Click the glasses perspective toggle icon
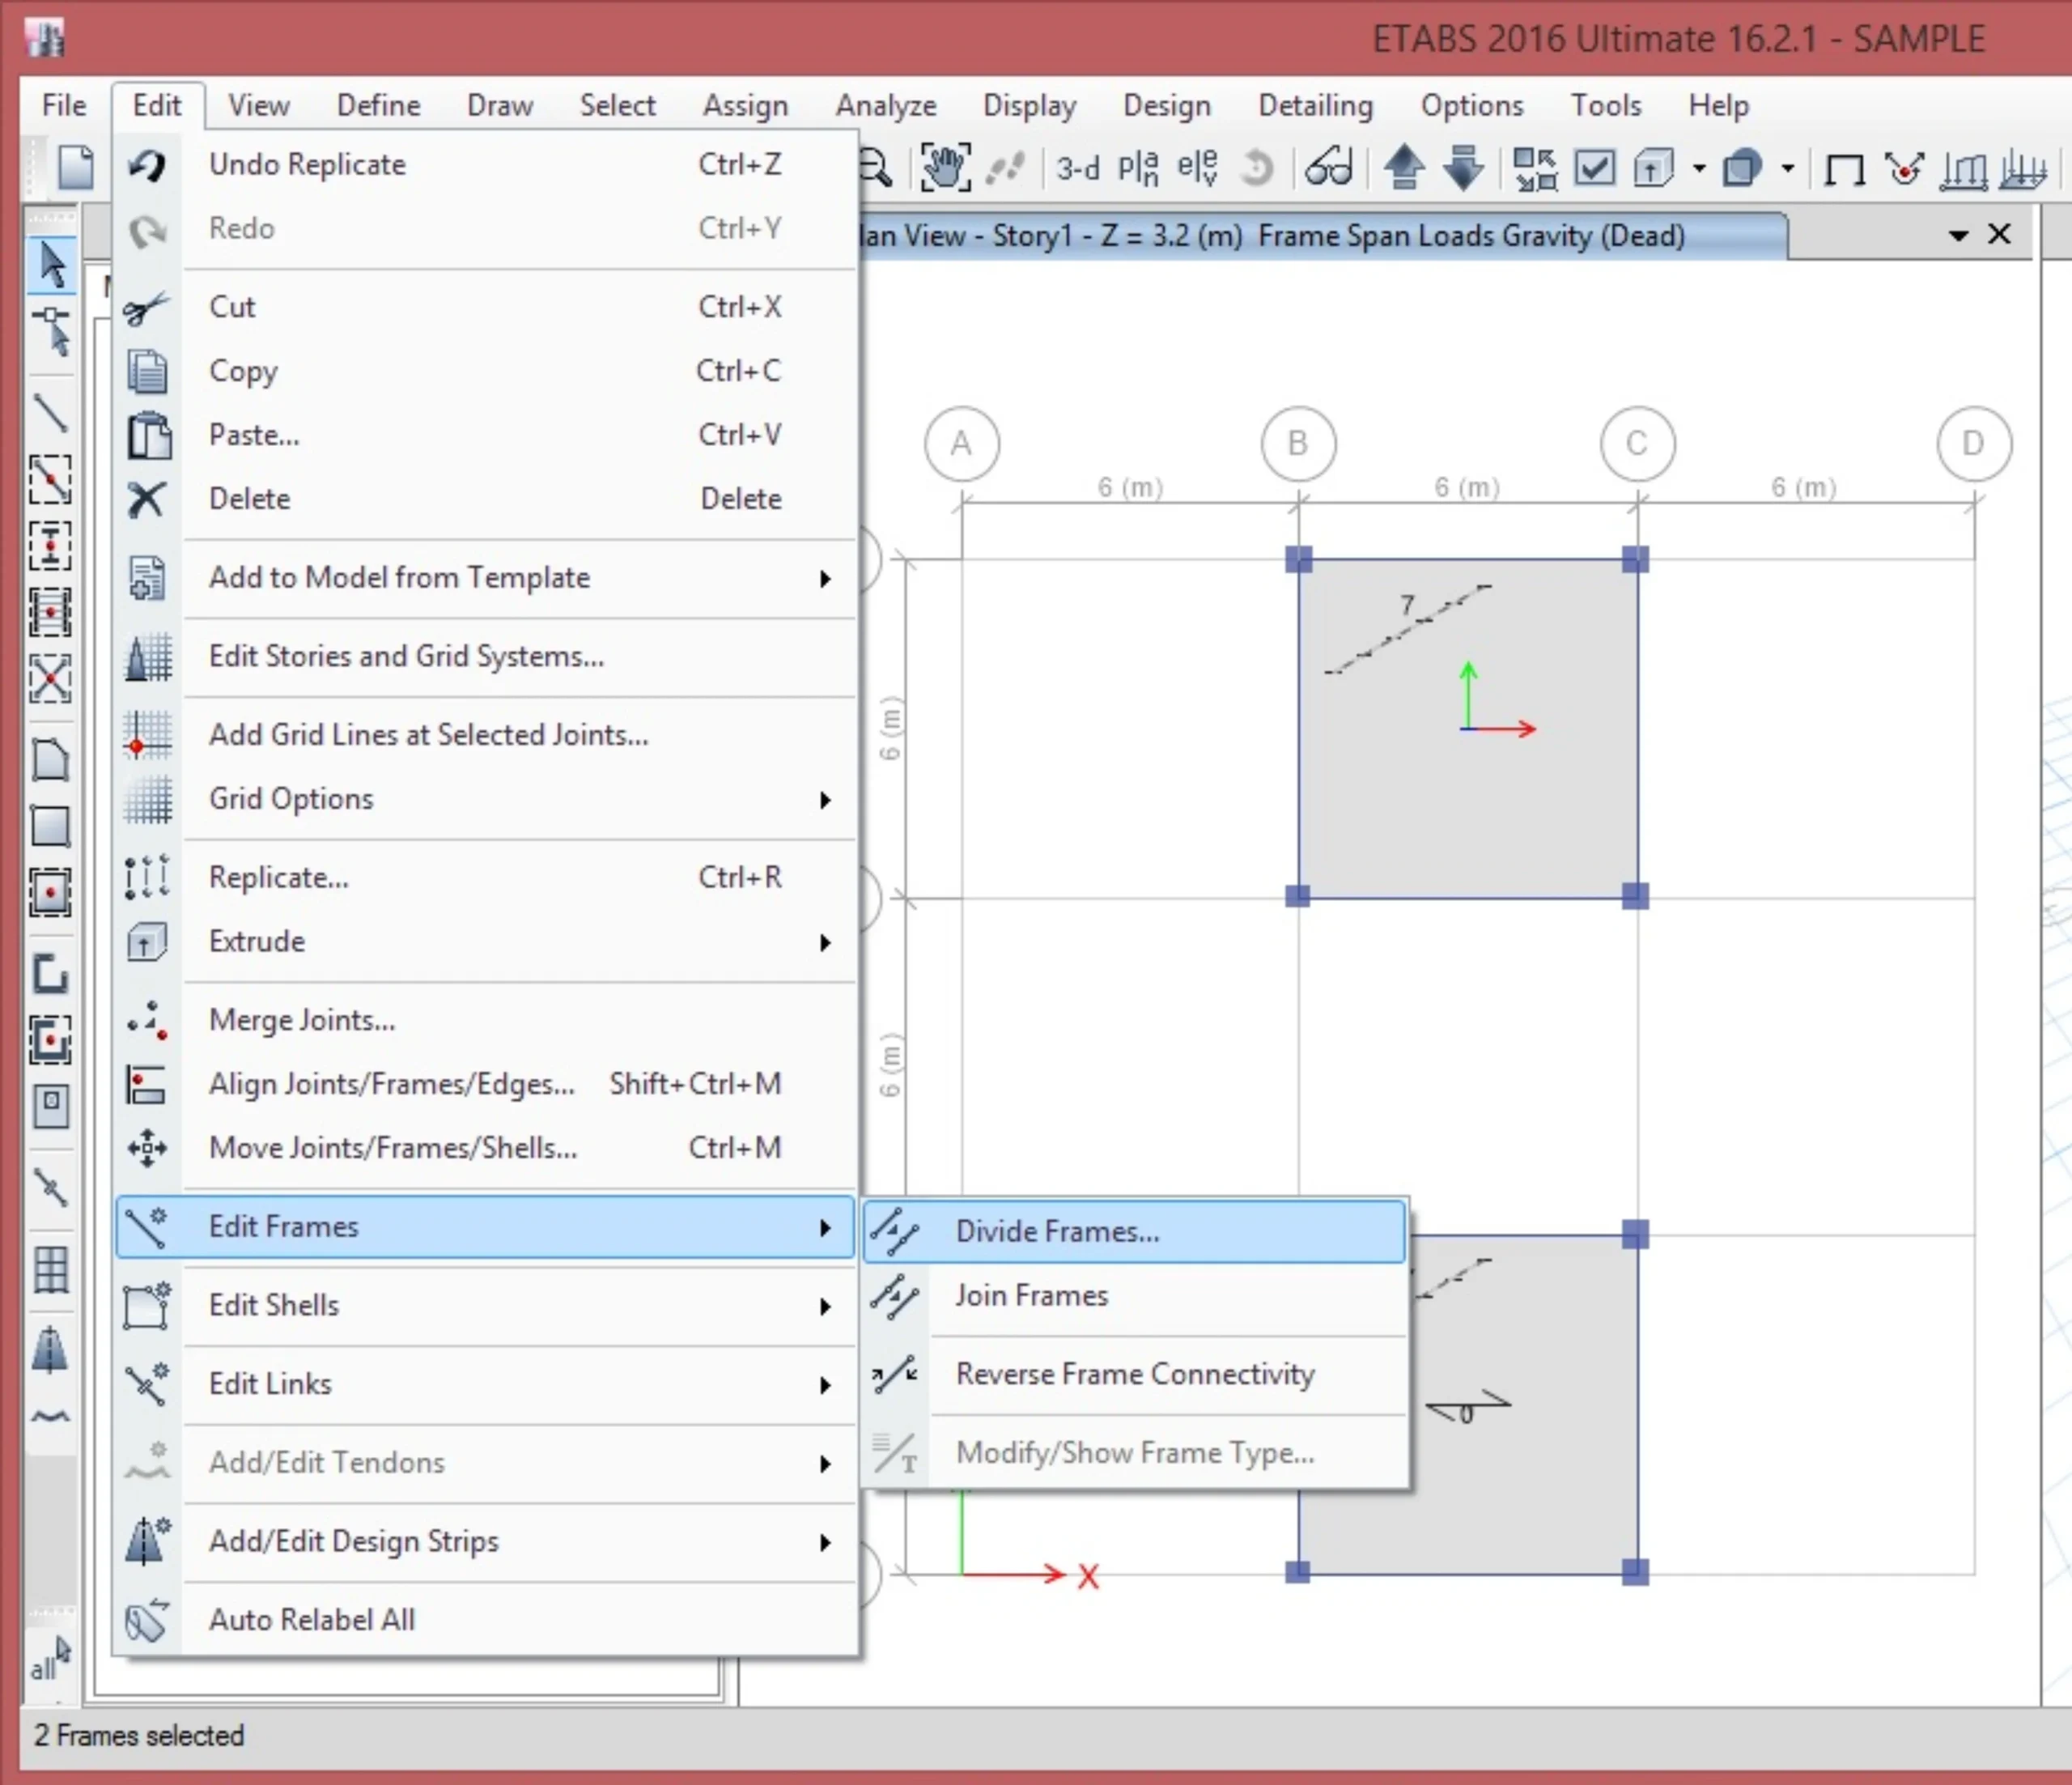The image size is (2072, 1785). pyautogui.click(x=1329, y=168)
